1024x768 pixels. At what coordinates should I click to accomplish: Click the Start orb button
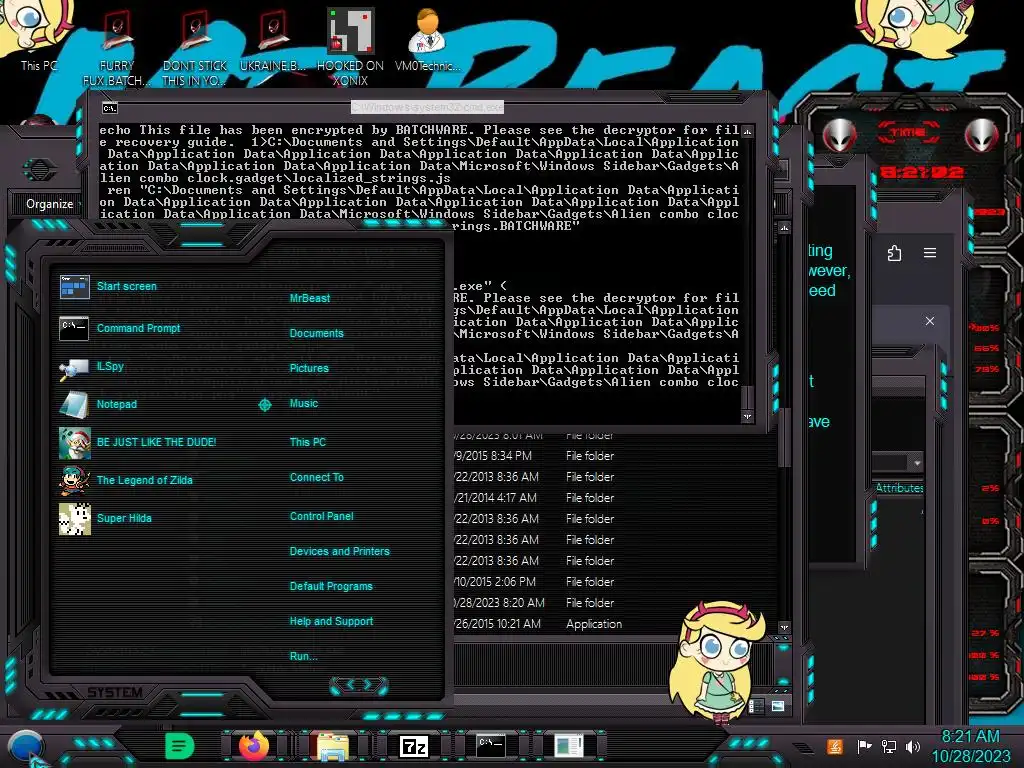tap(26, 747)
